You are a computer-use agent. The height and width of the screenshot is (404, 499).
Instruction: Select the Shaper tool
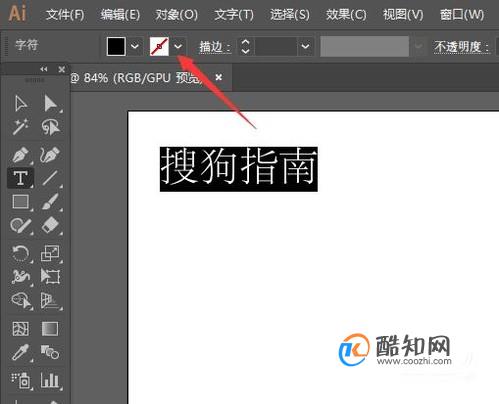click(x=21, y=226)
